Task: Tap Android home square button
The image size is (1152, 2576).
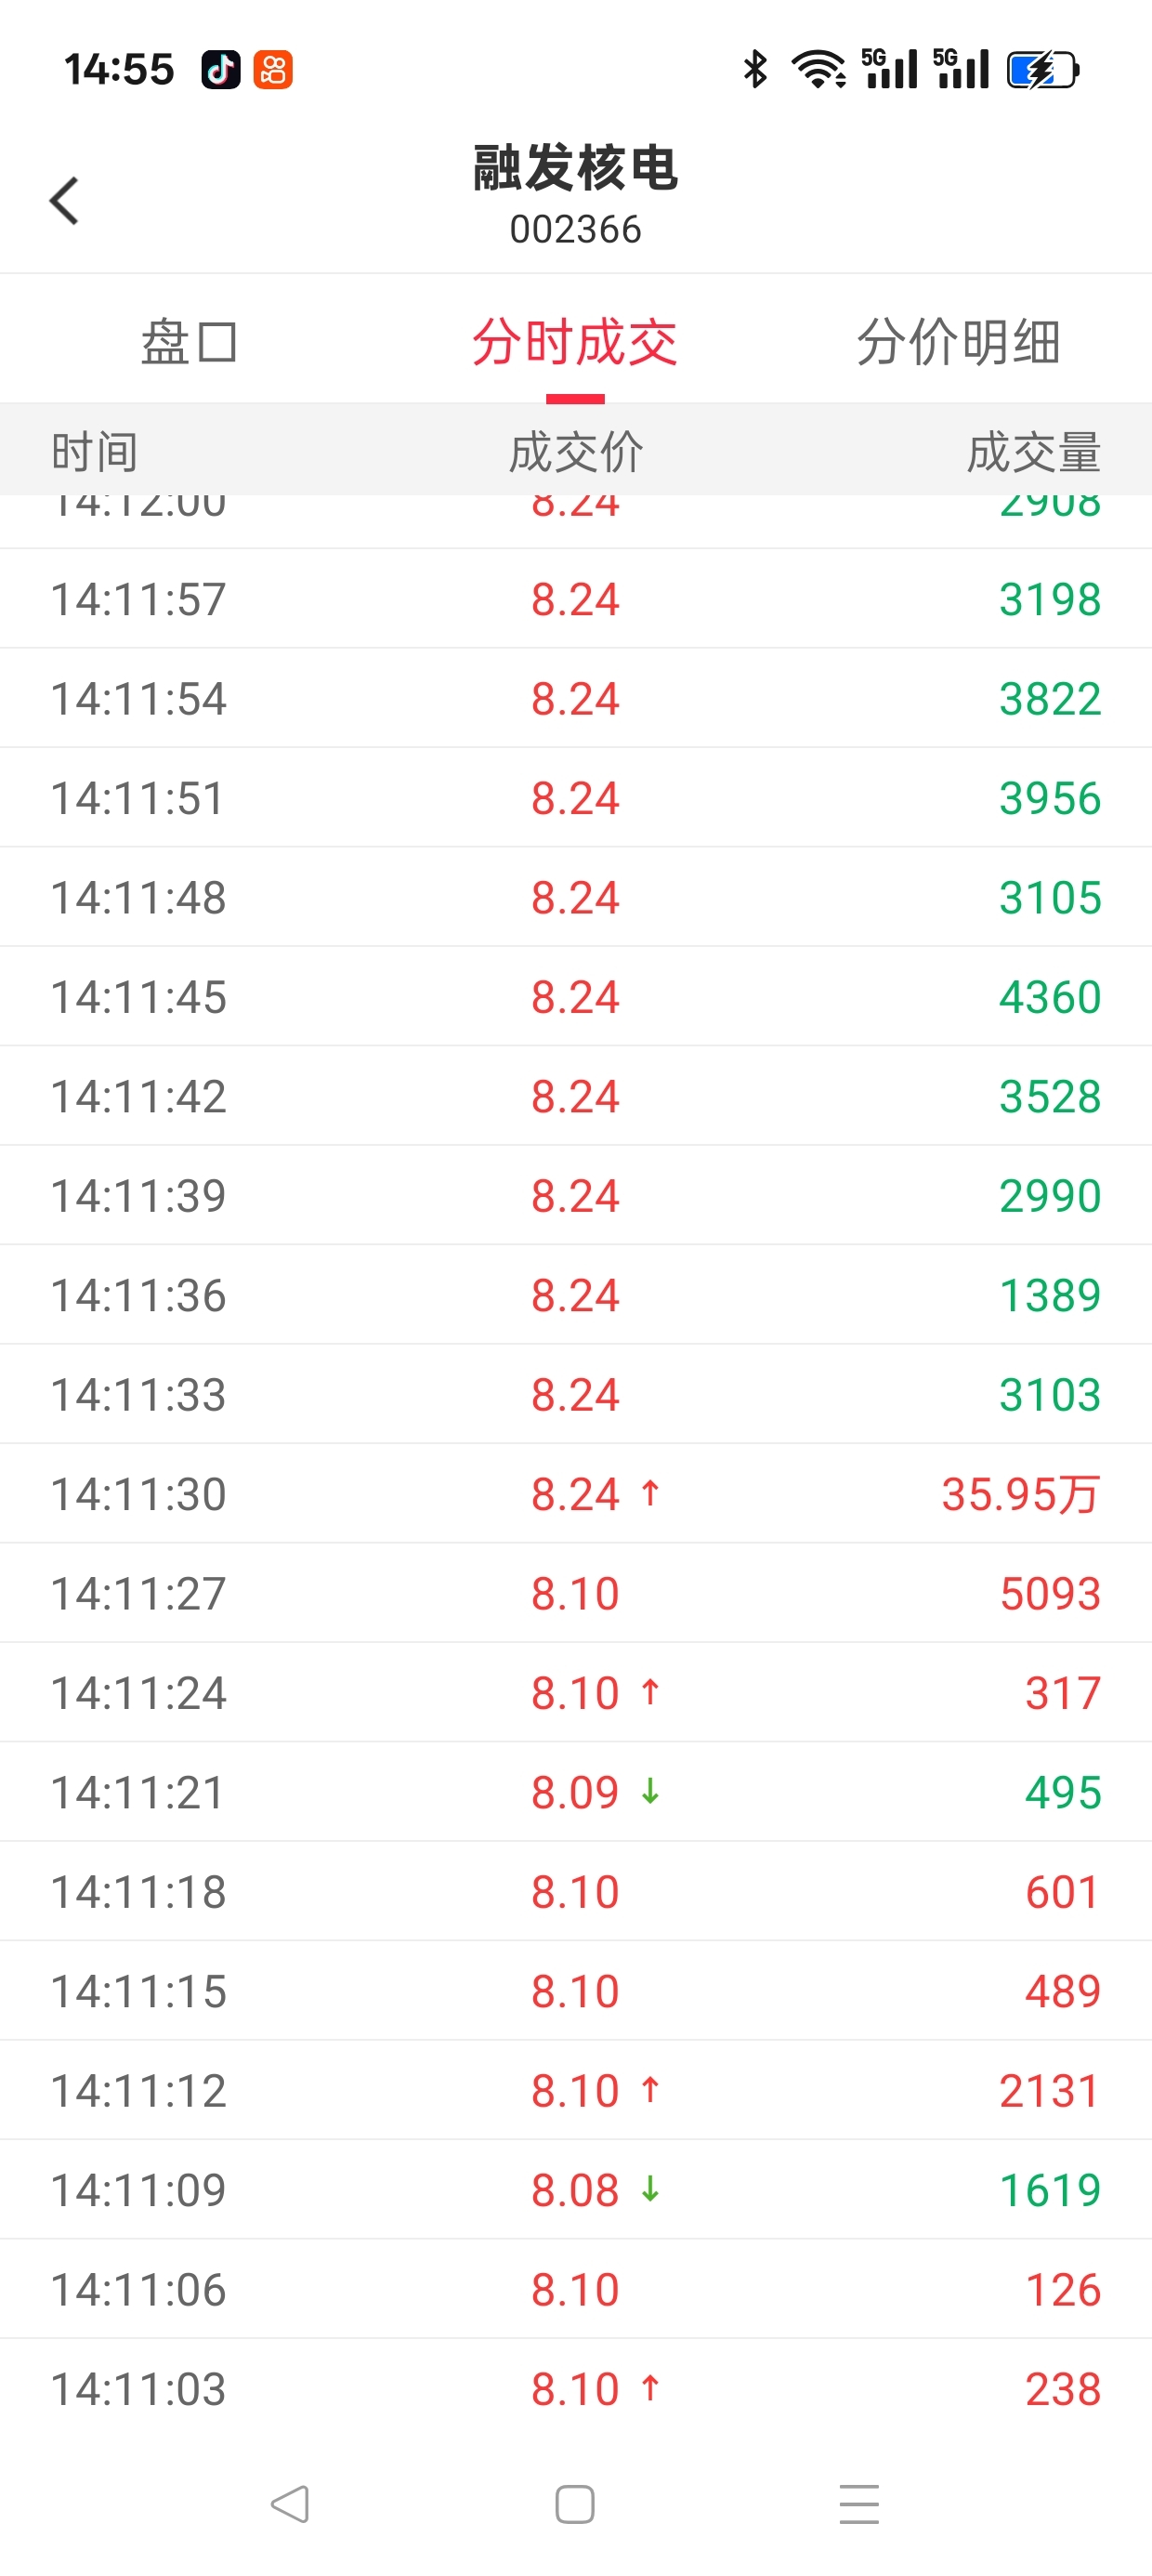Action: click(x=575, y=2504)
